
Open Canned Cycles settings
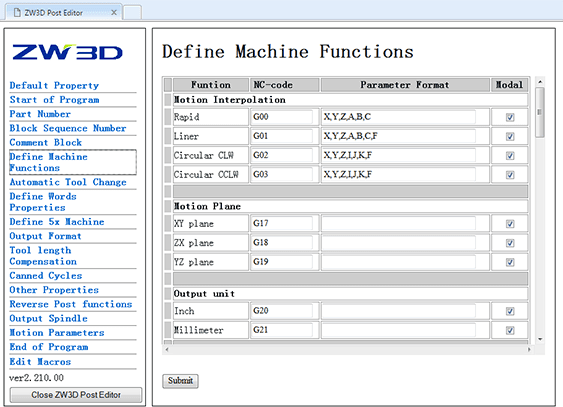pos(46,276)
